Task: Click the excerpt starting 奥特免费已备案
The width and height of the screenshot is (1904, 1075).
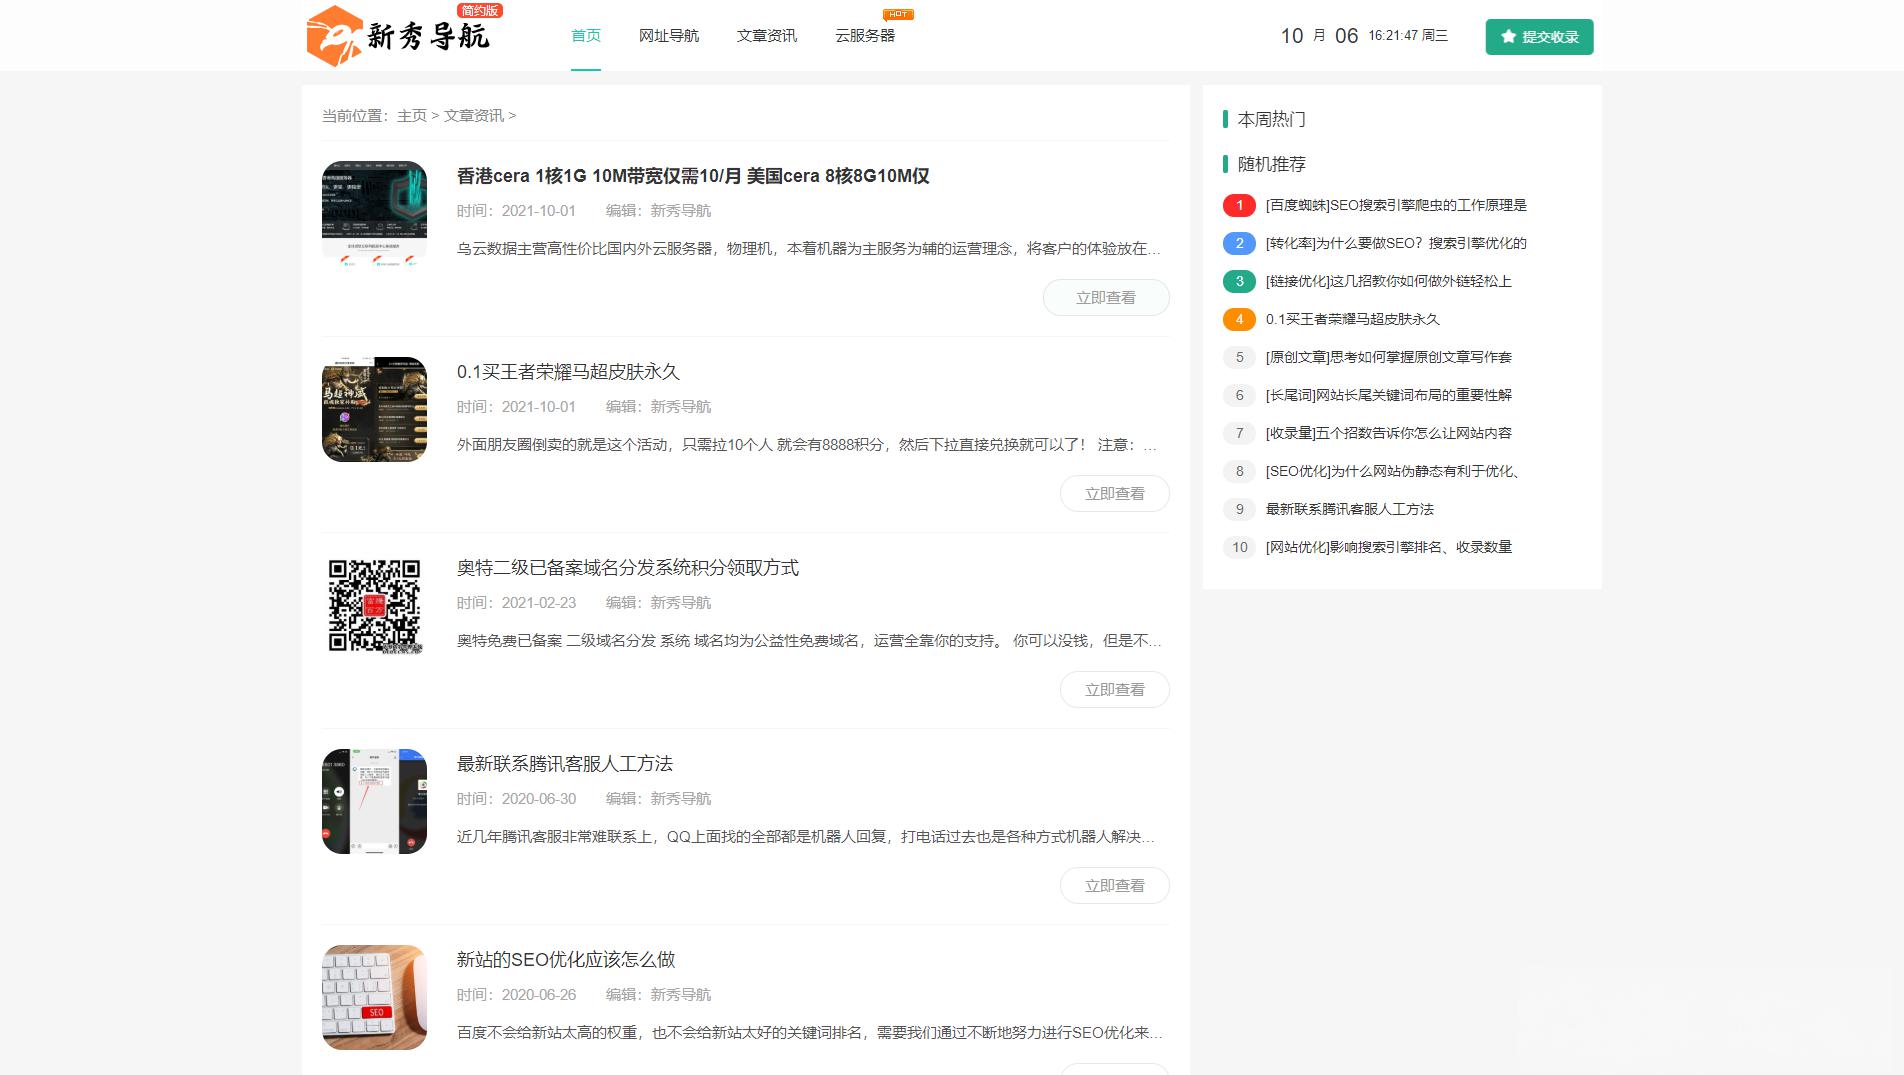Action: pos(809,641)
